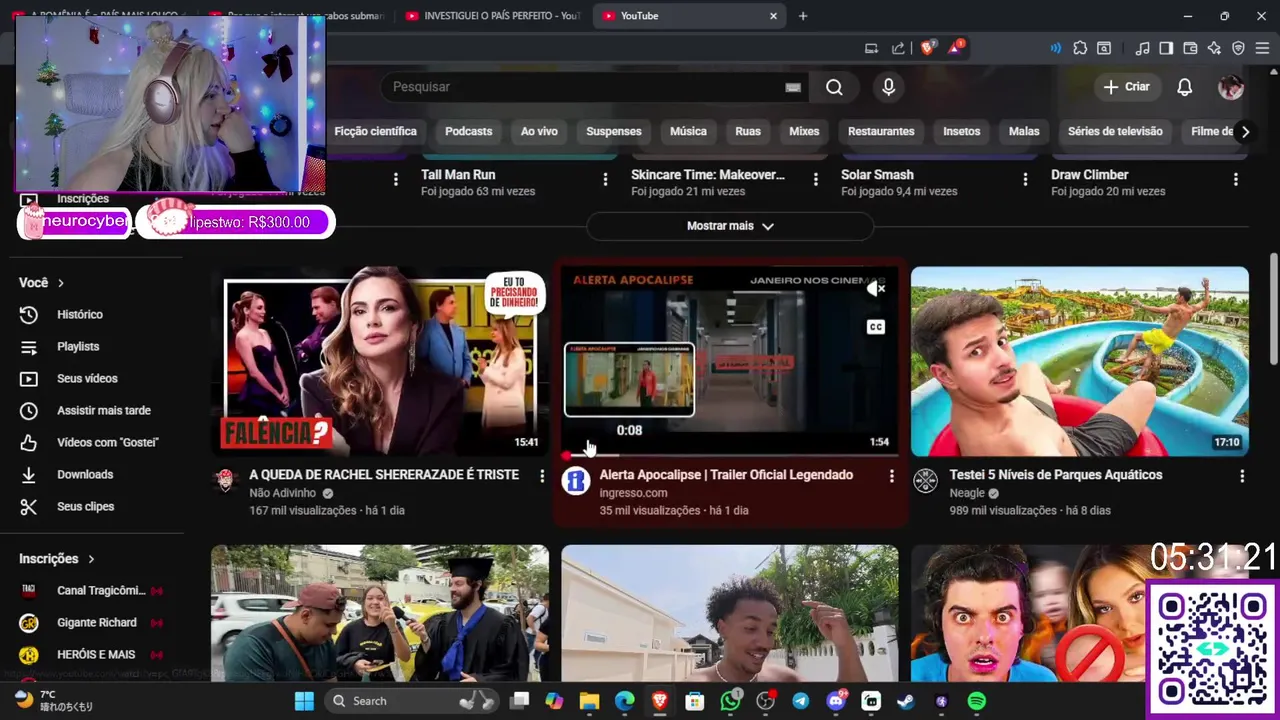Click the install app icon in the address bar
The image size is (1280, 720).
click(x=871, y=48)
